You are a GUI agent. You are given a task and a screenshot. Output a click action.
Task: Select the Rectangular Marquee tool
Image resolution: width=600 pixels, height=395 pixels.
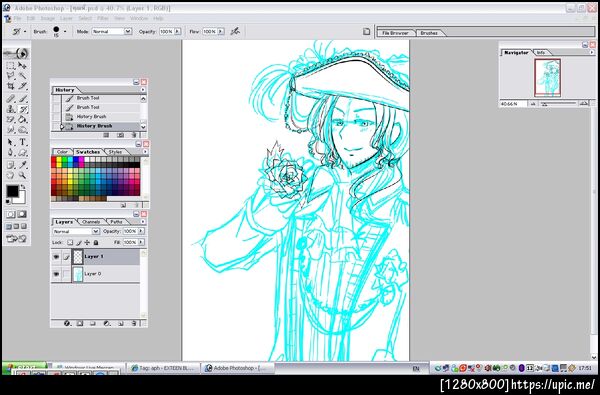11,65
